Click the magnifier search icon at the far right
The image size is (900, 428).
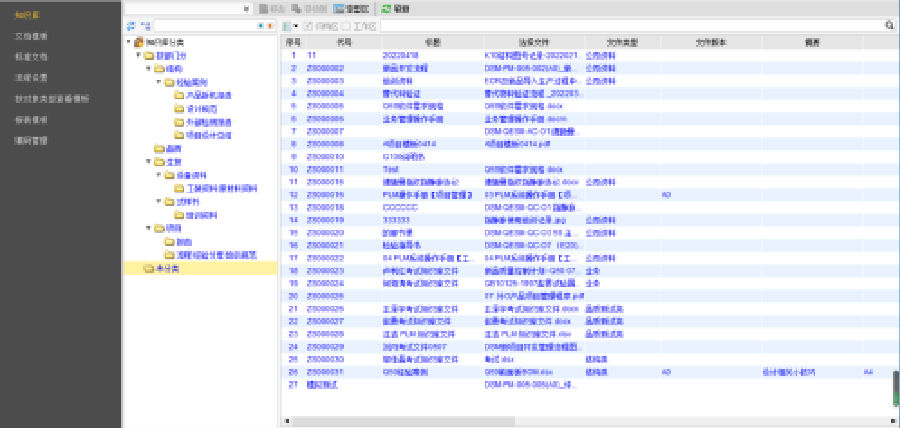click(888, 24)
